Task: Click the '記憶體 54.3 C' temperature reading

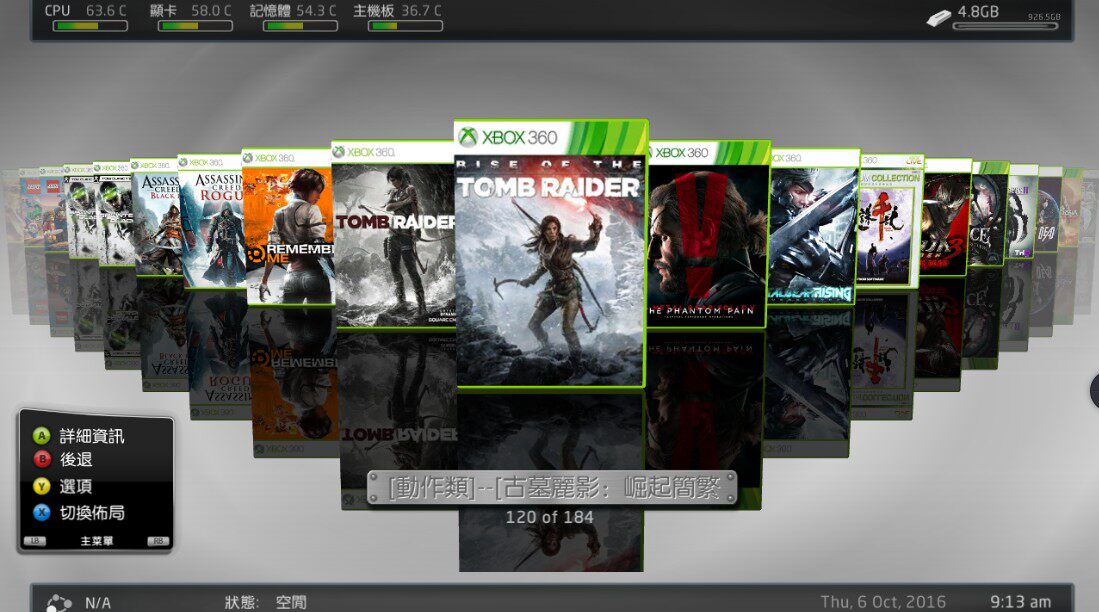Action: [293, 11]
